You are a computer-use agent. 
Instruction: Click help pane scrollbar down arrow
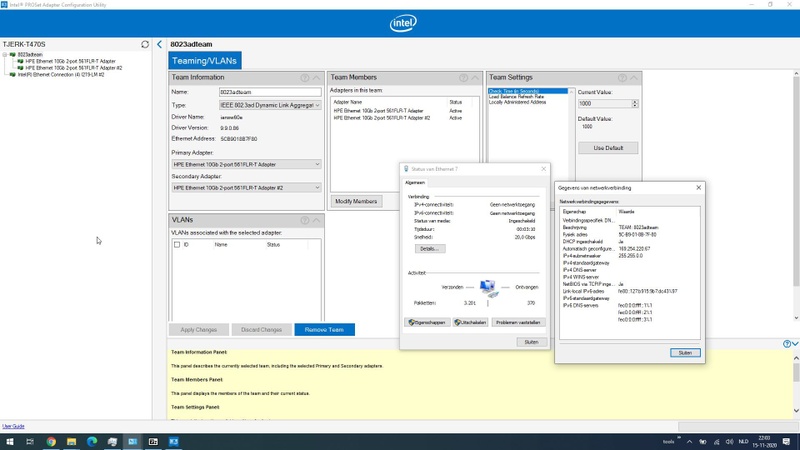pos(796,411)
